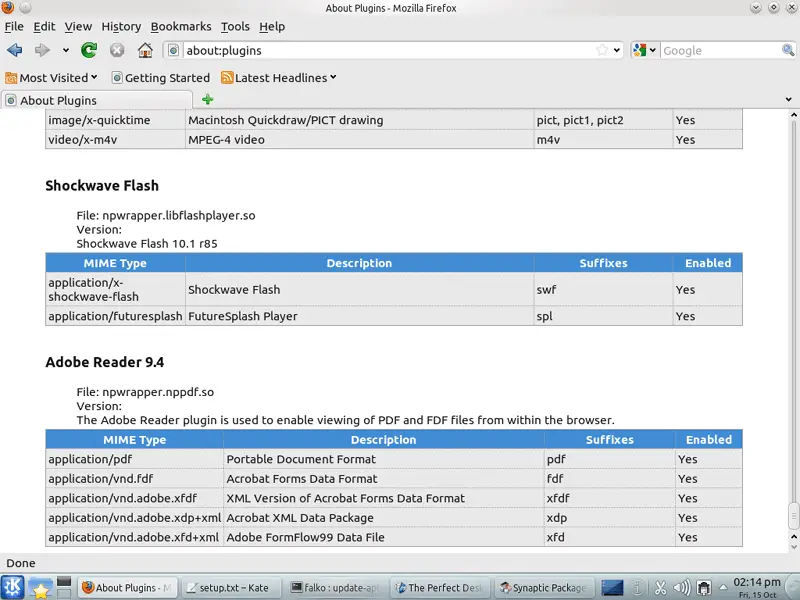This screenshot has width=800, height=600.
Task: Click the desktop pager in the panel
Action: click(64, 588)
